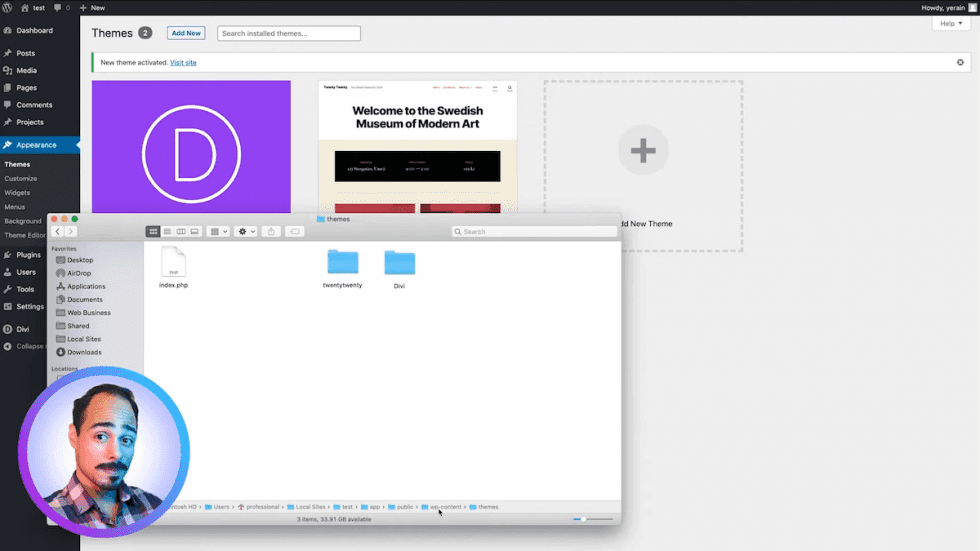Switch Finder to list view

tap(167, 231)
